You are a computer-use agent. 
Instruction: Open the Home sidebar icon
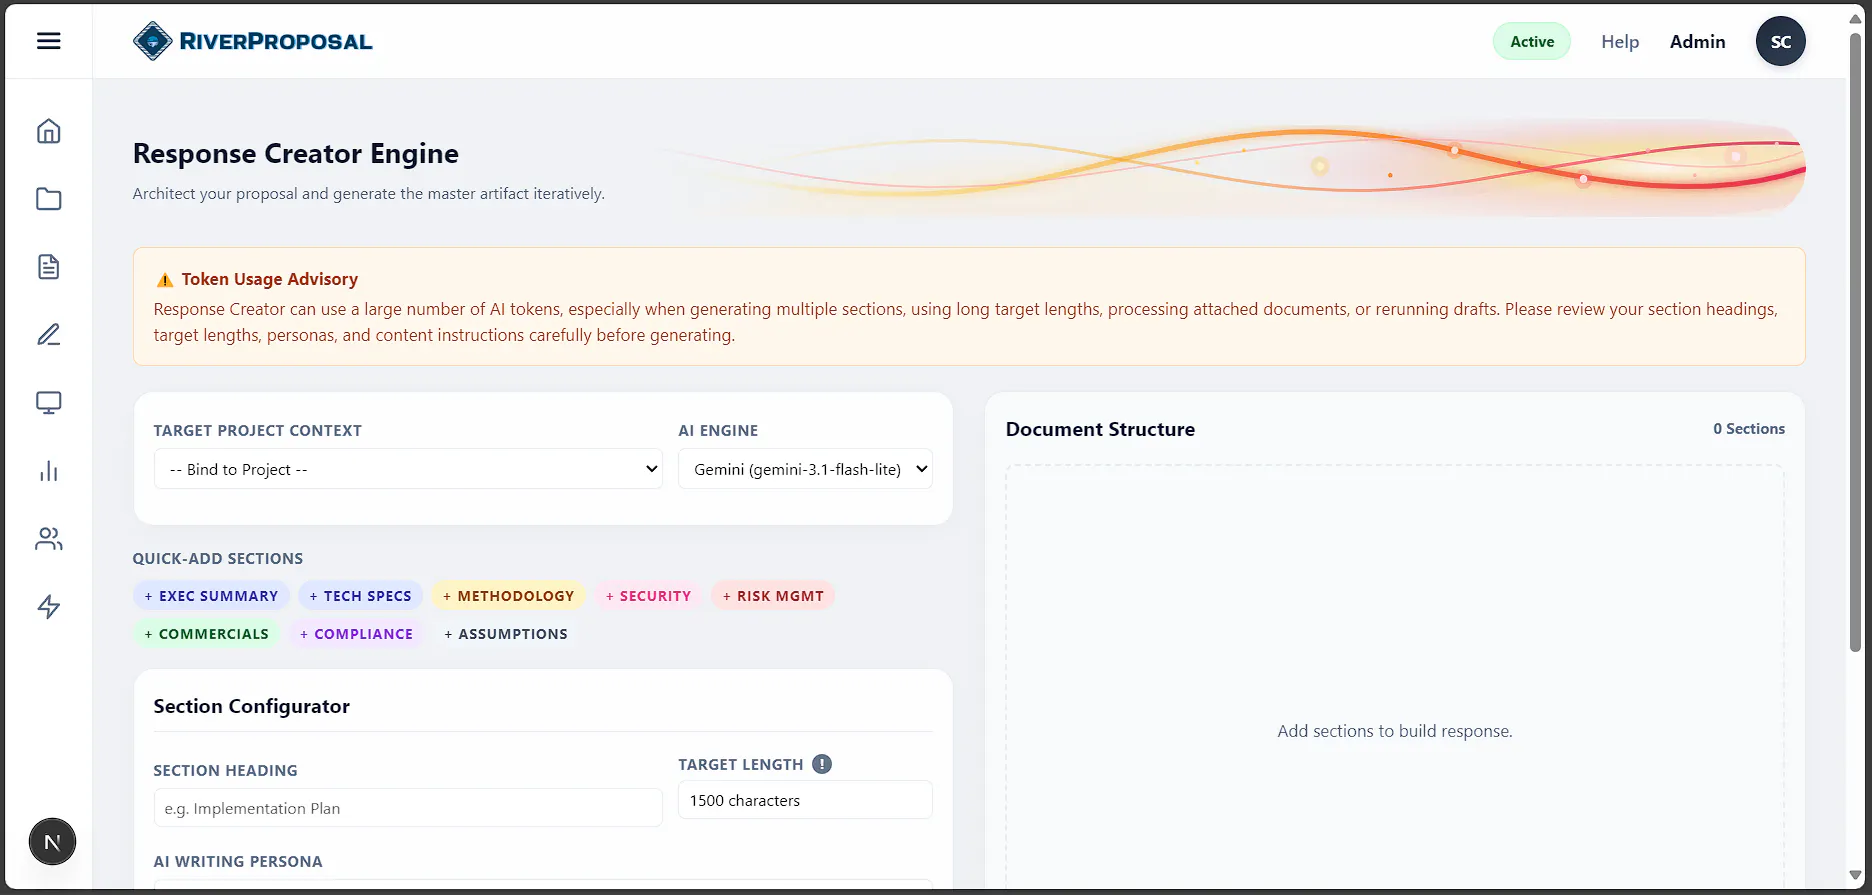pos(49,131)
